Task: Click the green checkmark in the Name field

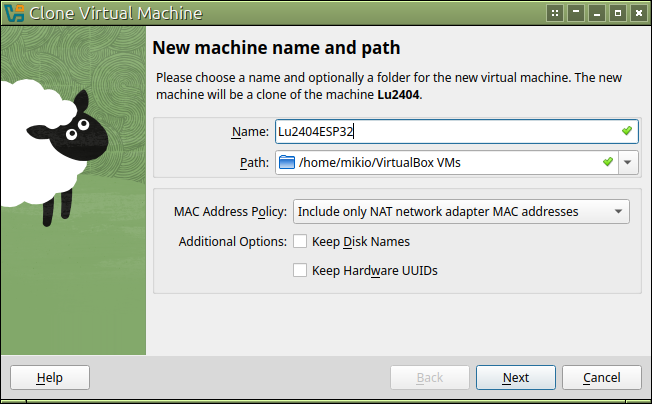Action: pos(626,131)
